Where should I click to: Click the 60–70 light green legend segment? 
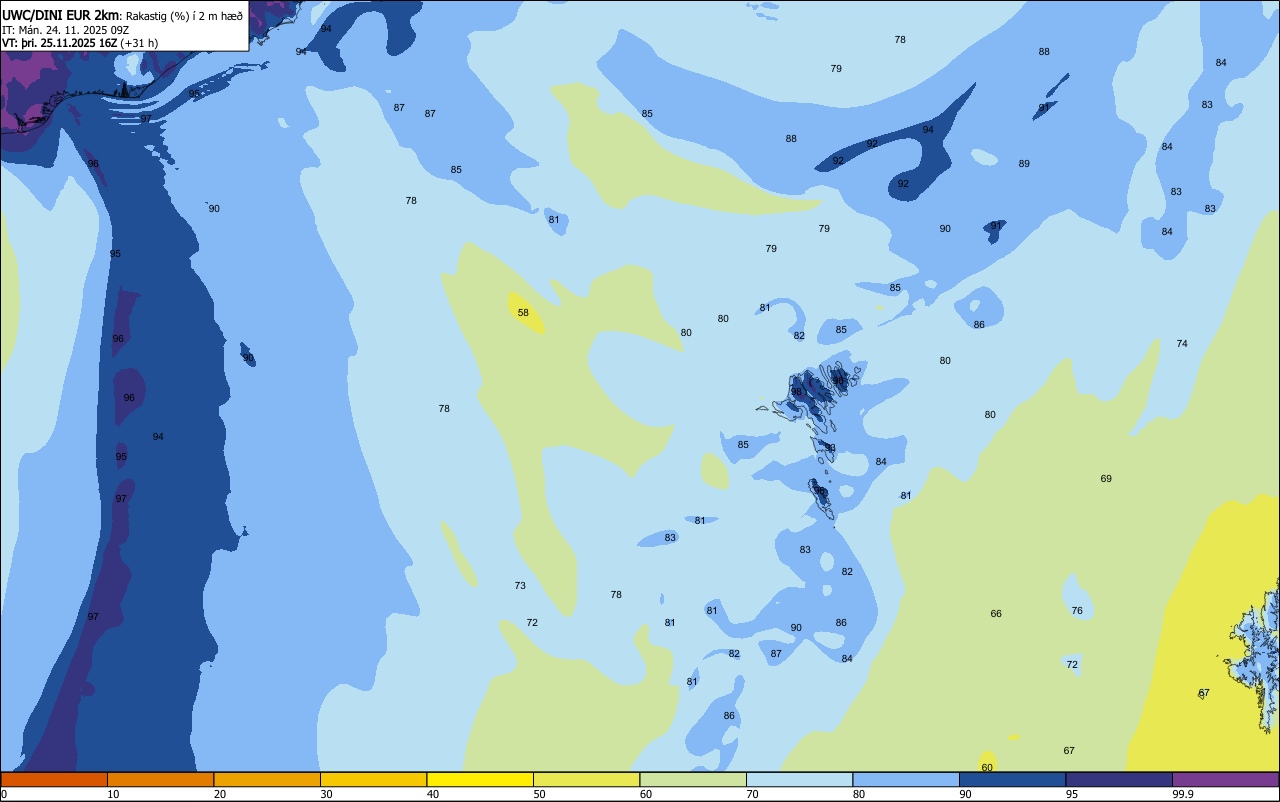click(x=693, y=779)
